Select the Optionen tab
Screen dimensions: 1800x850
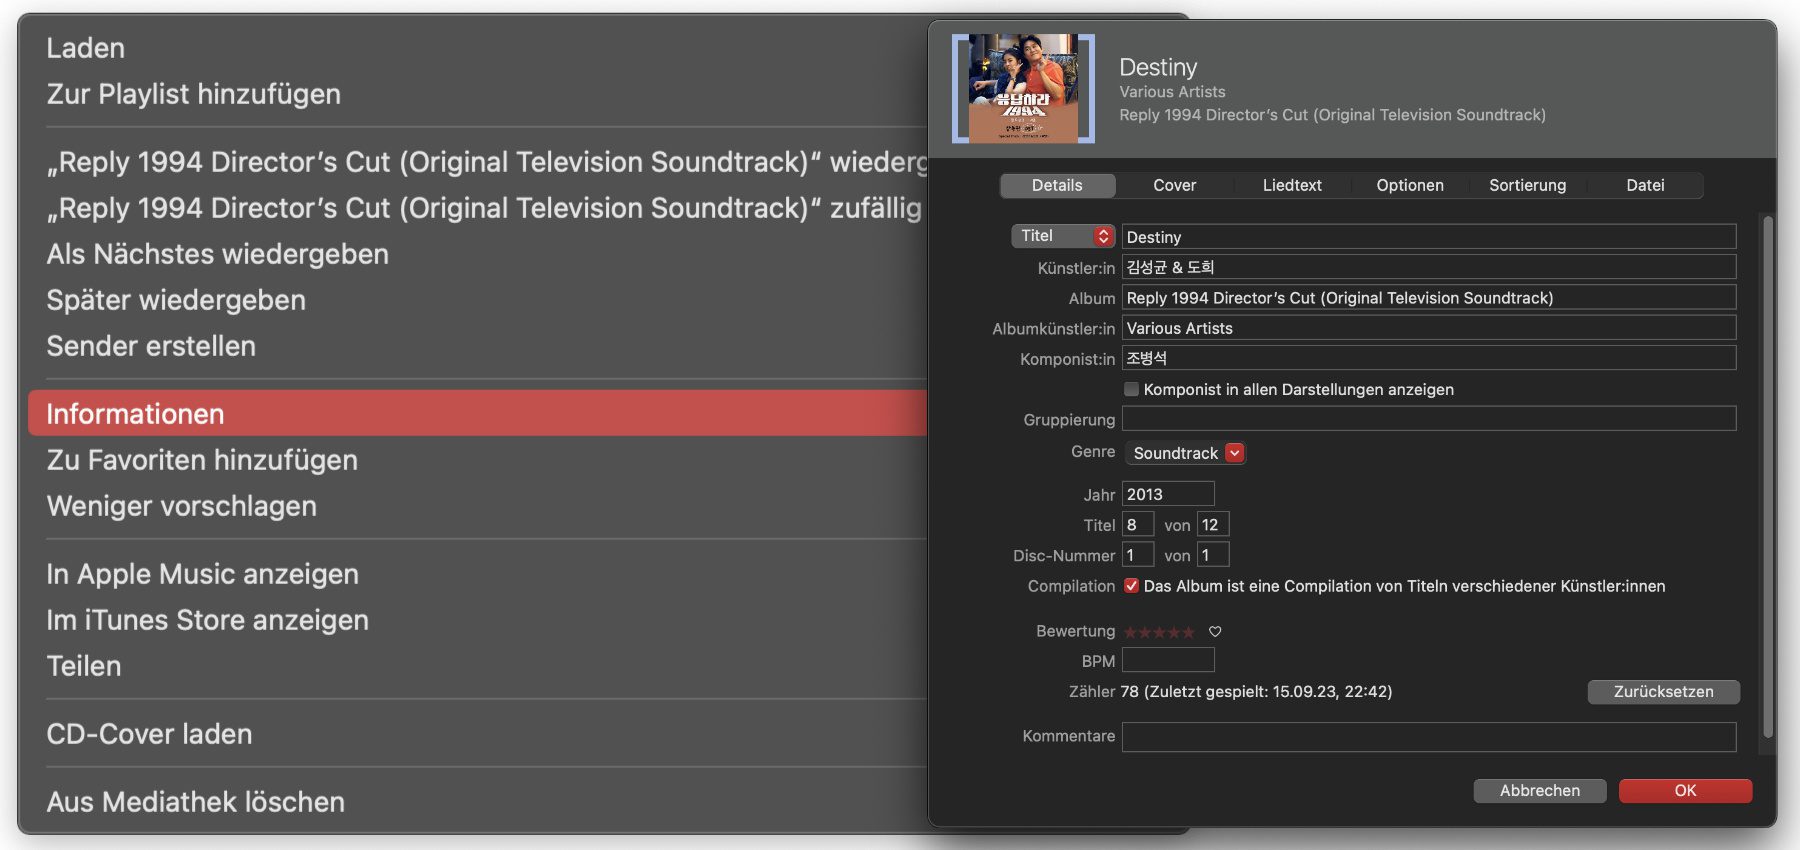[1410, 185]
